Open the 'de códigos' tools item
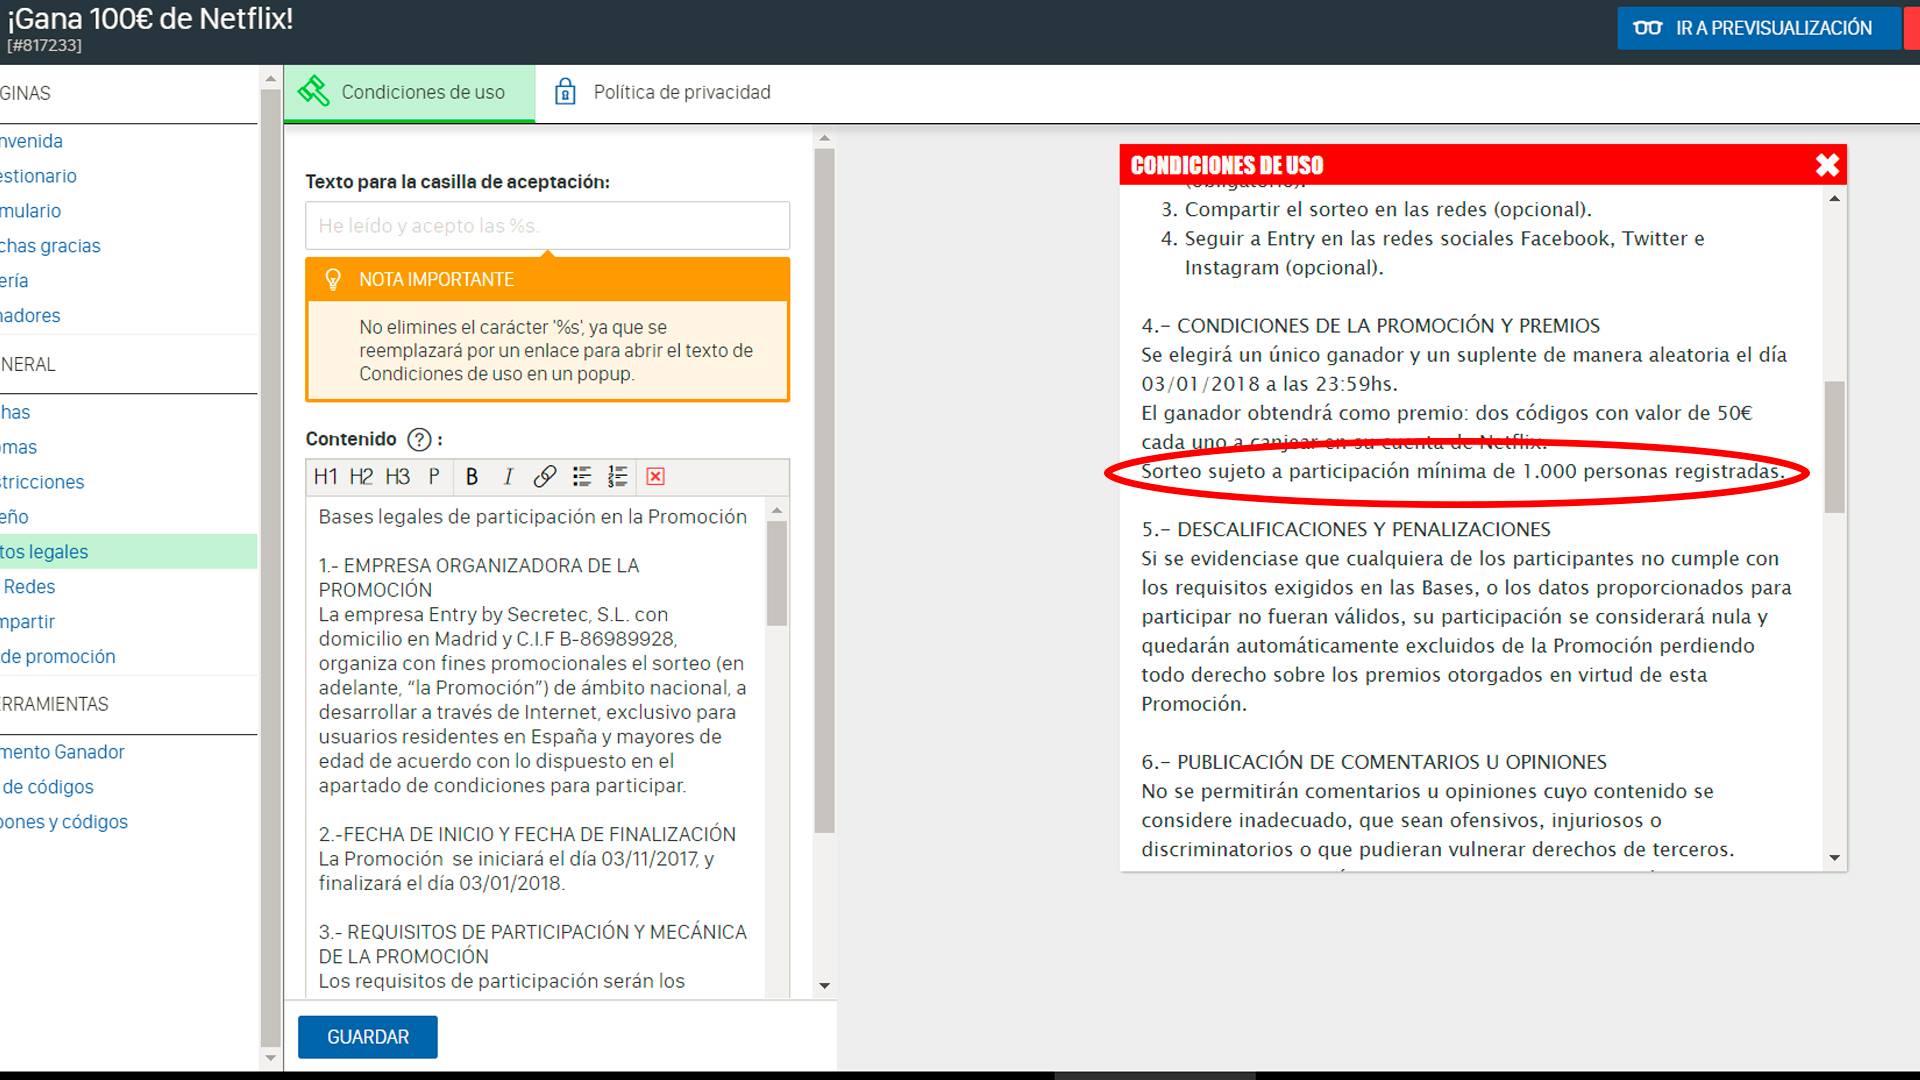Screen dimensions: 1920x1080 [x=47, y=788]
